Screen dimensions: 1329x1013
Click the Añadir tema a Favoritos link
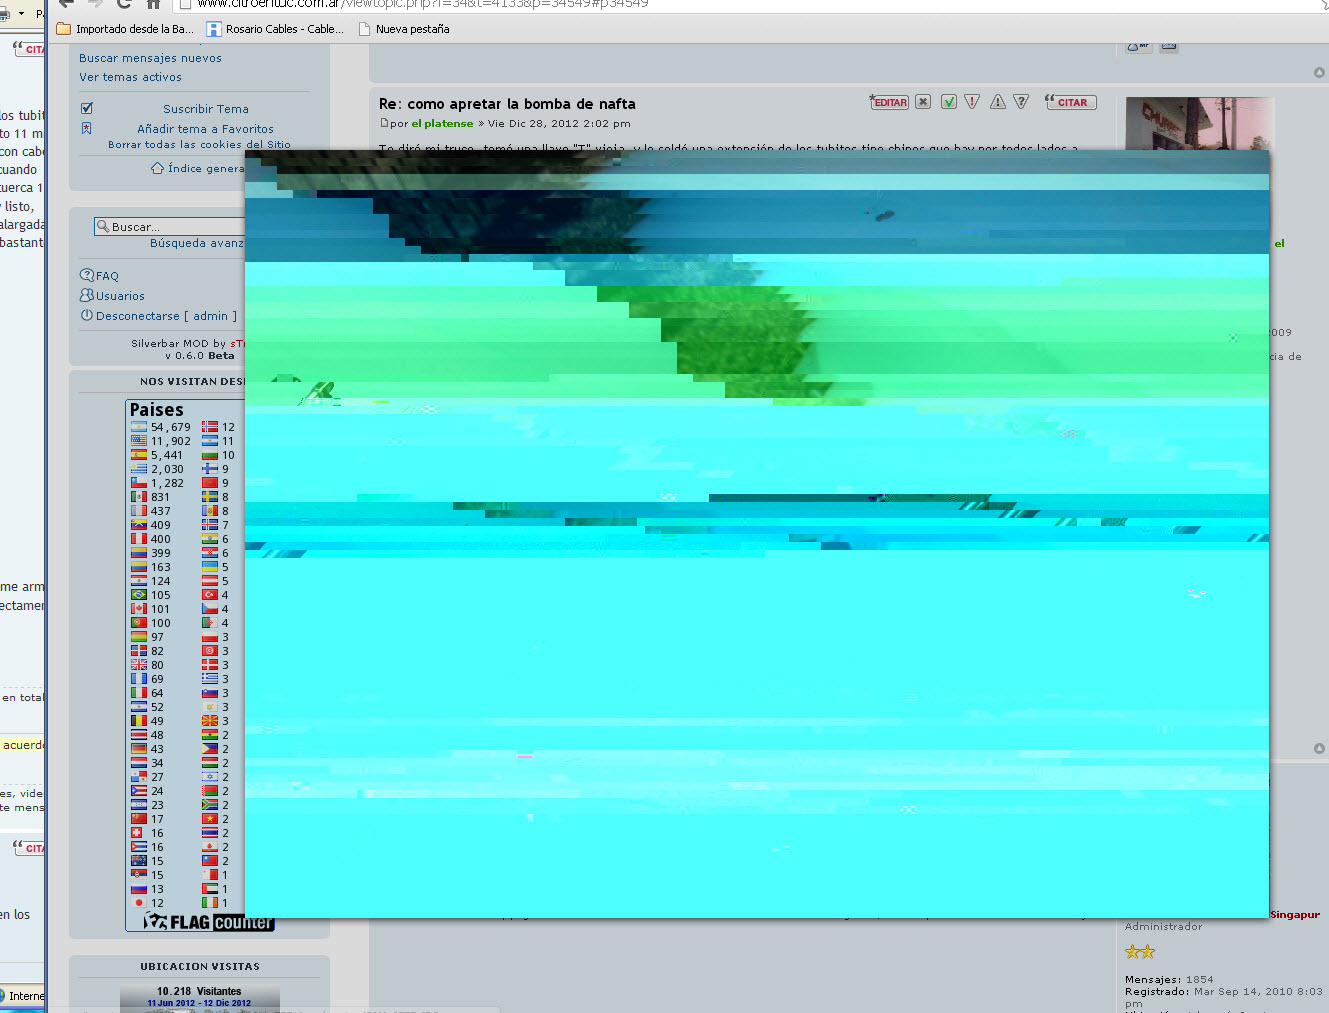click(x=205, y=129)
